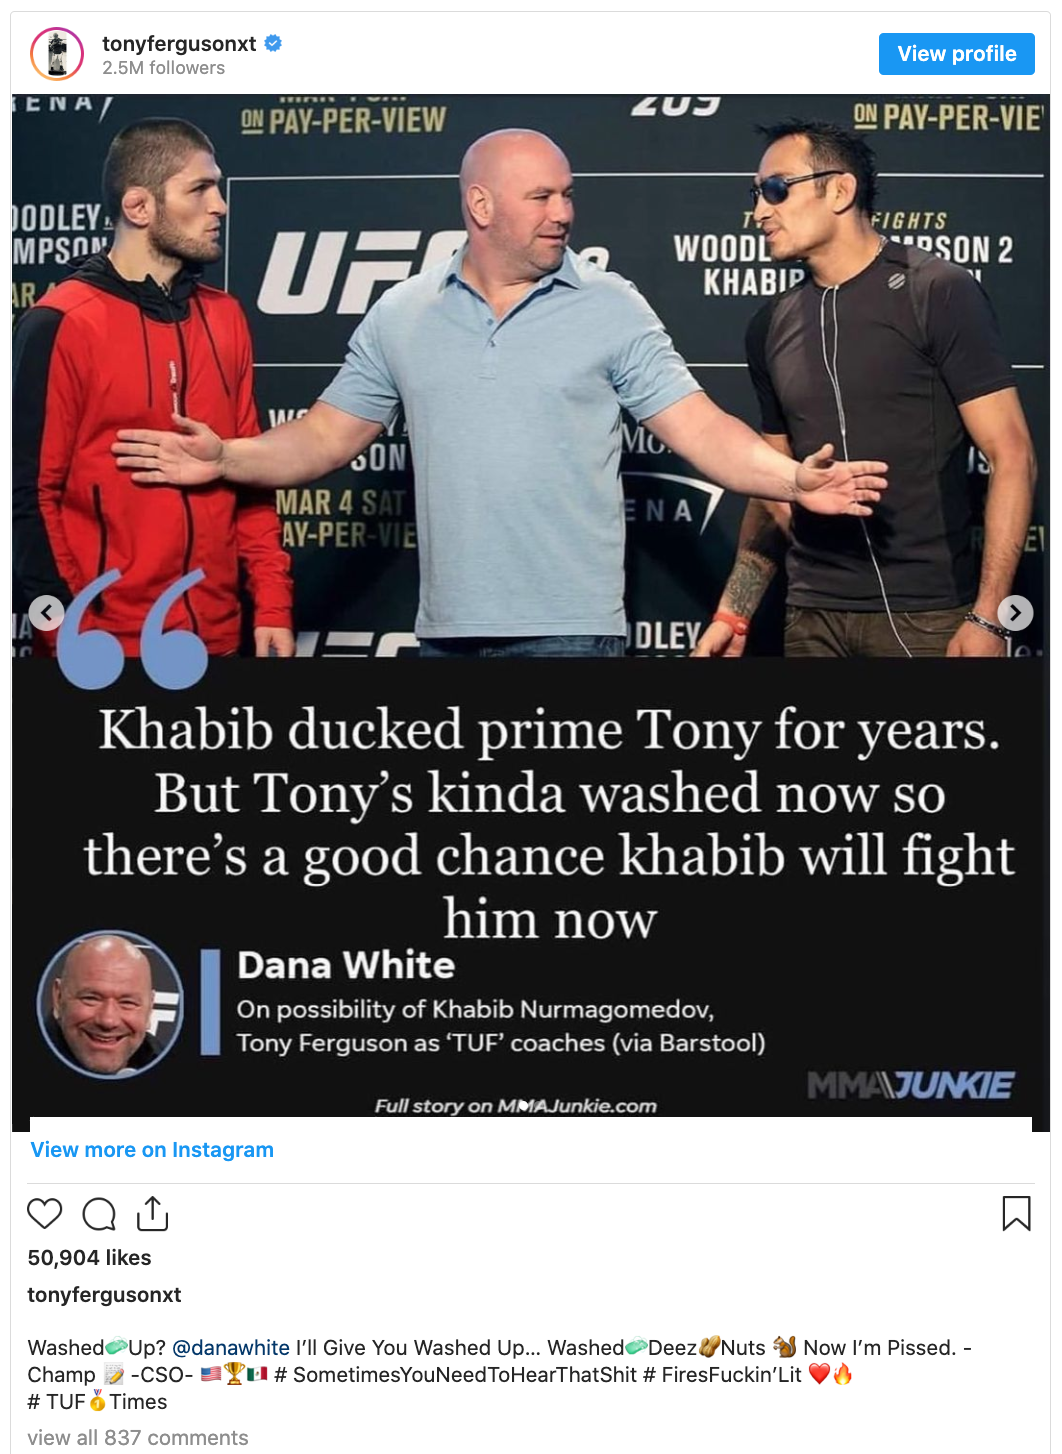Screen dimensions: 1062x1454
Task: Click the tonyfergusonxt username in header
Action: [179, 44]
